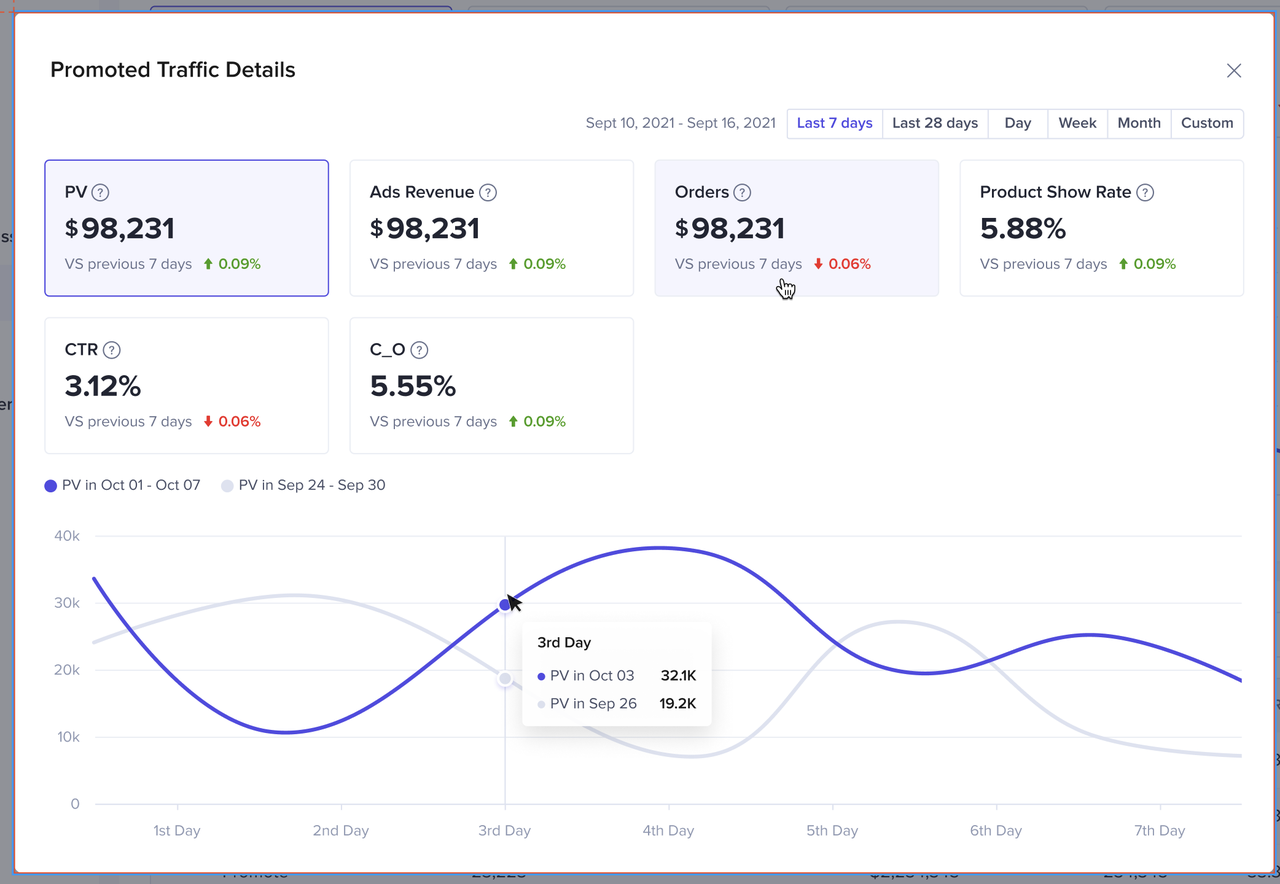Switch to Last 28 days range
Screen dimensions: 1280x884
[x=934, y=123]
